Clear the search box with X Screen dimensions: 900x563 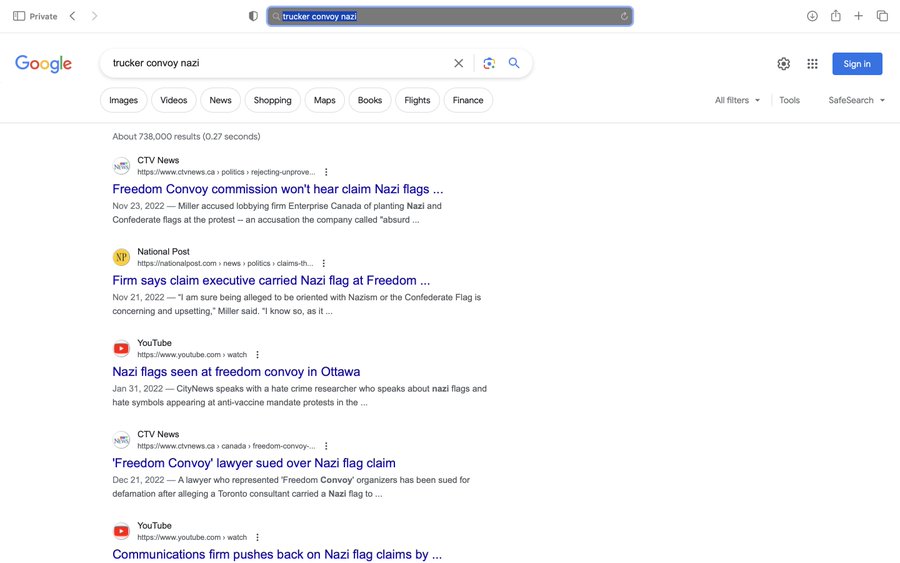[459, 63]
